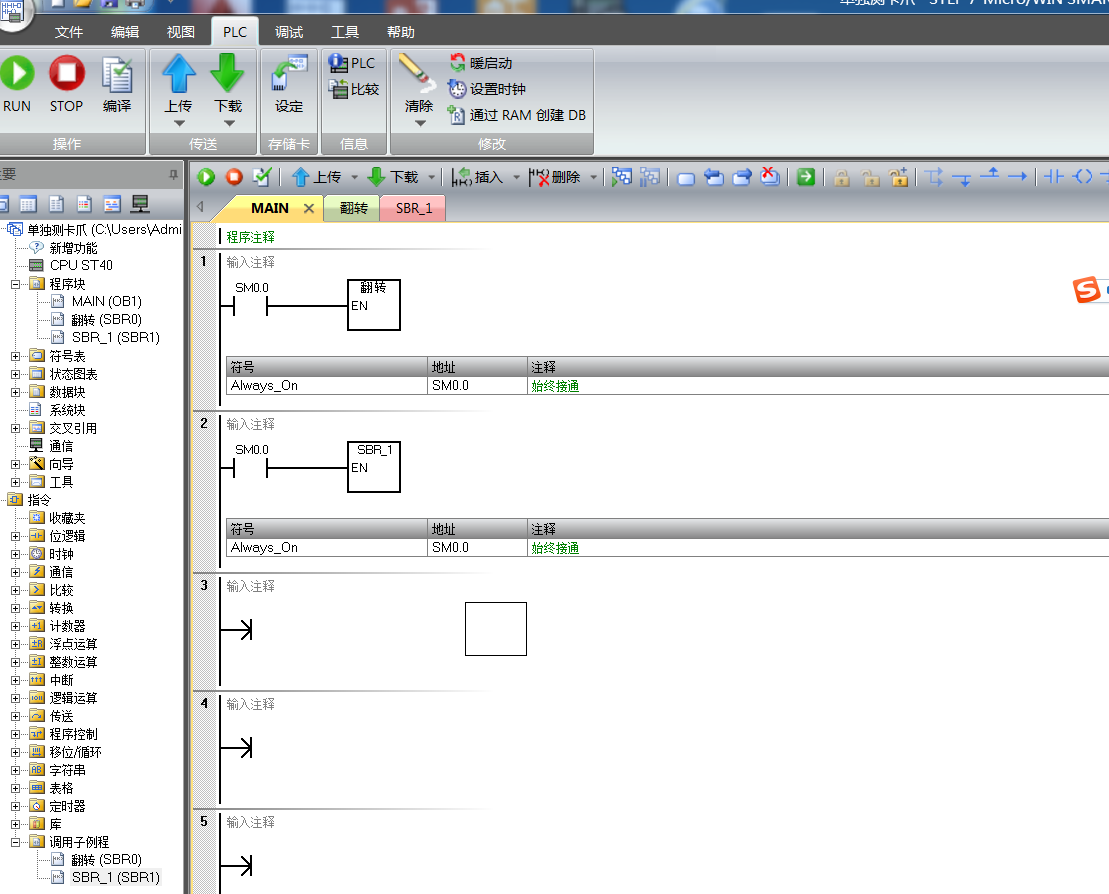
Task: Open the 下载 download dropdown arrow in ribbon
Action: 229,124
